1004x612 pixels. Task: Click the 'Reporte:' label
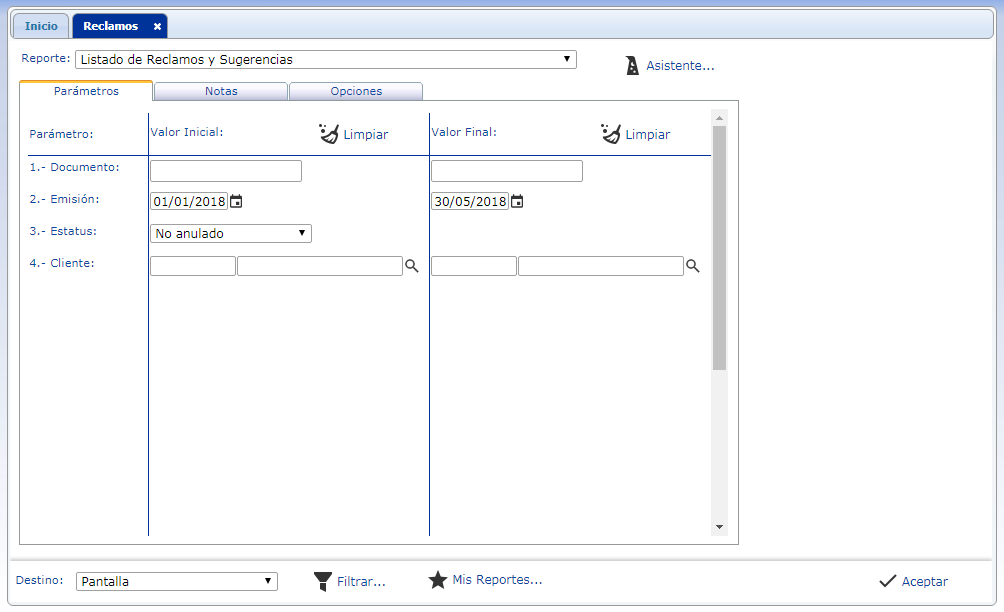click(45, 58)
